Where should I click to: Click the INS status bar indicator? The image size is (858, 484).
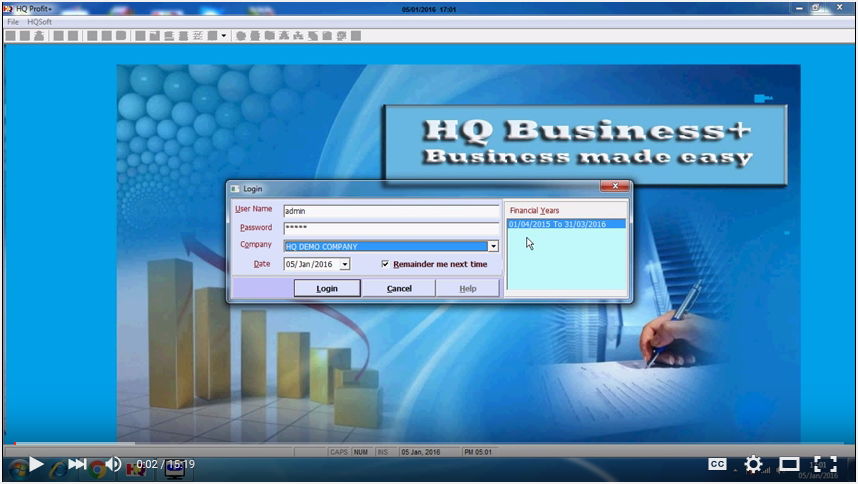pyautogui.click(x=382, y=452)
